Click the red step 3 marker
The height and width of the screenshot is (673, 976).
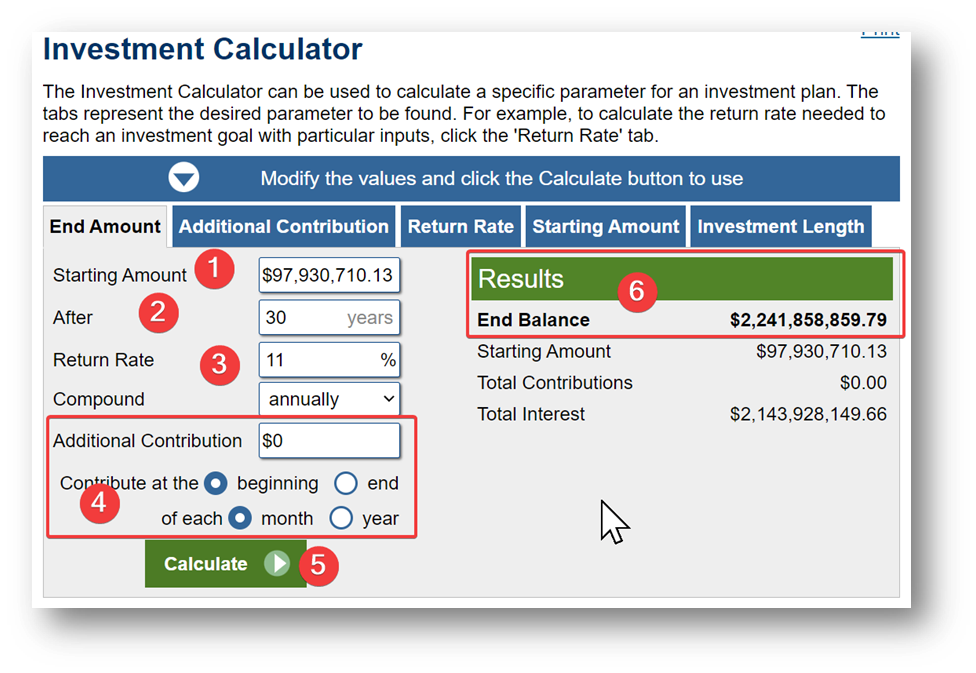(x=219, y=364)
